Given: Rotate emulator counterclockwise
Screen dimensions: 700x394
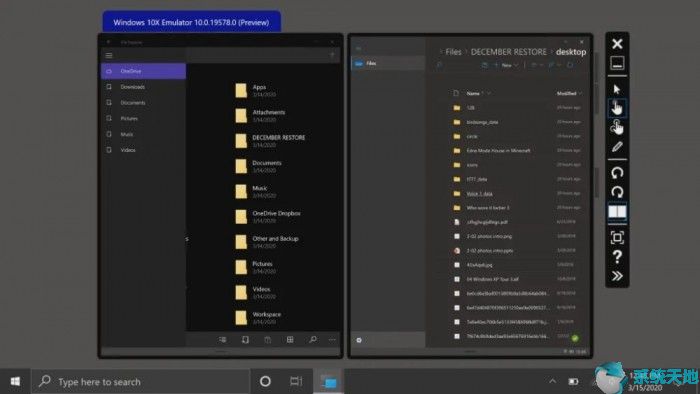Looking at the screenshot, I should tap(617, 173).
